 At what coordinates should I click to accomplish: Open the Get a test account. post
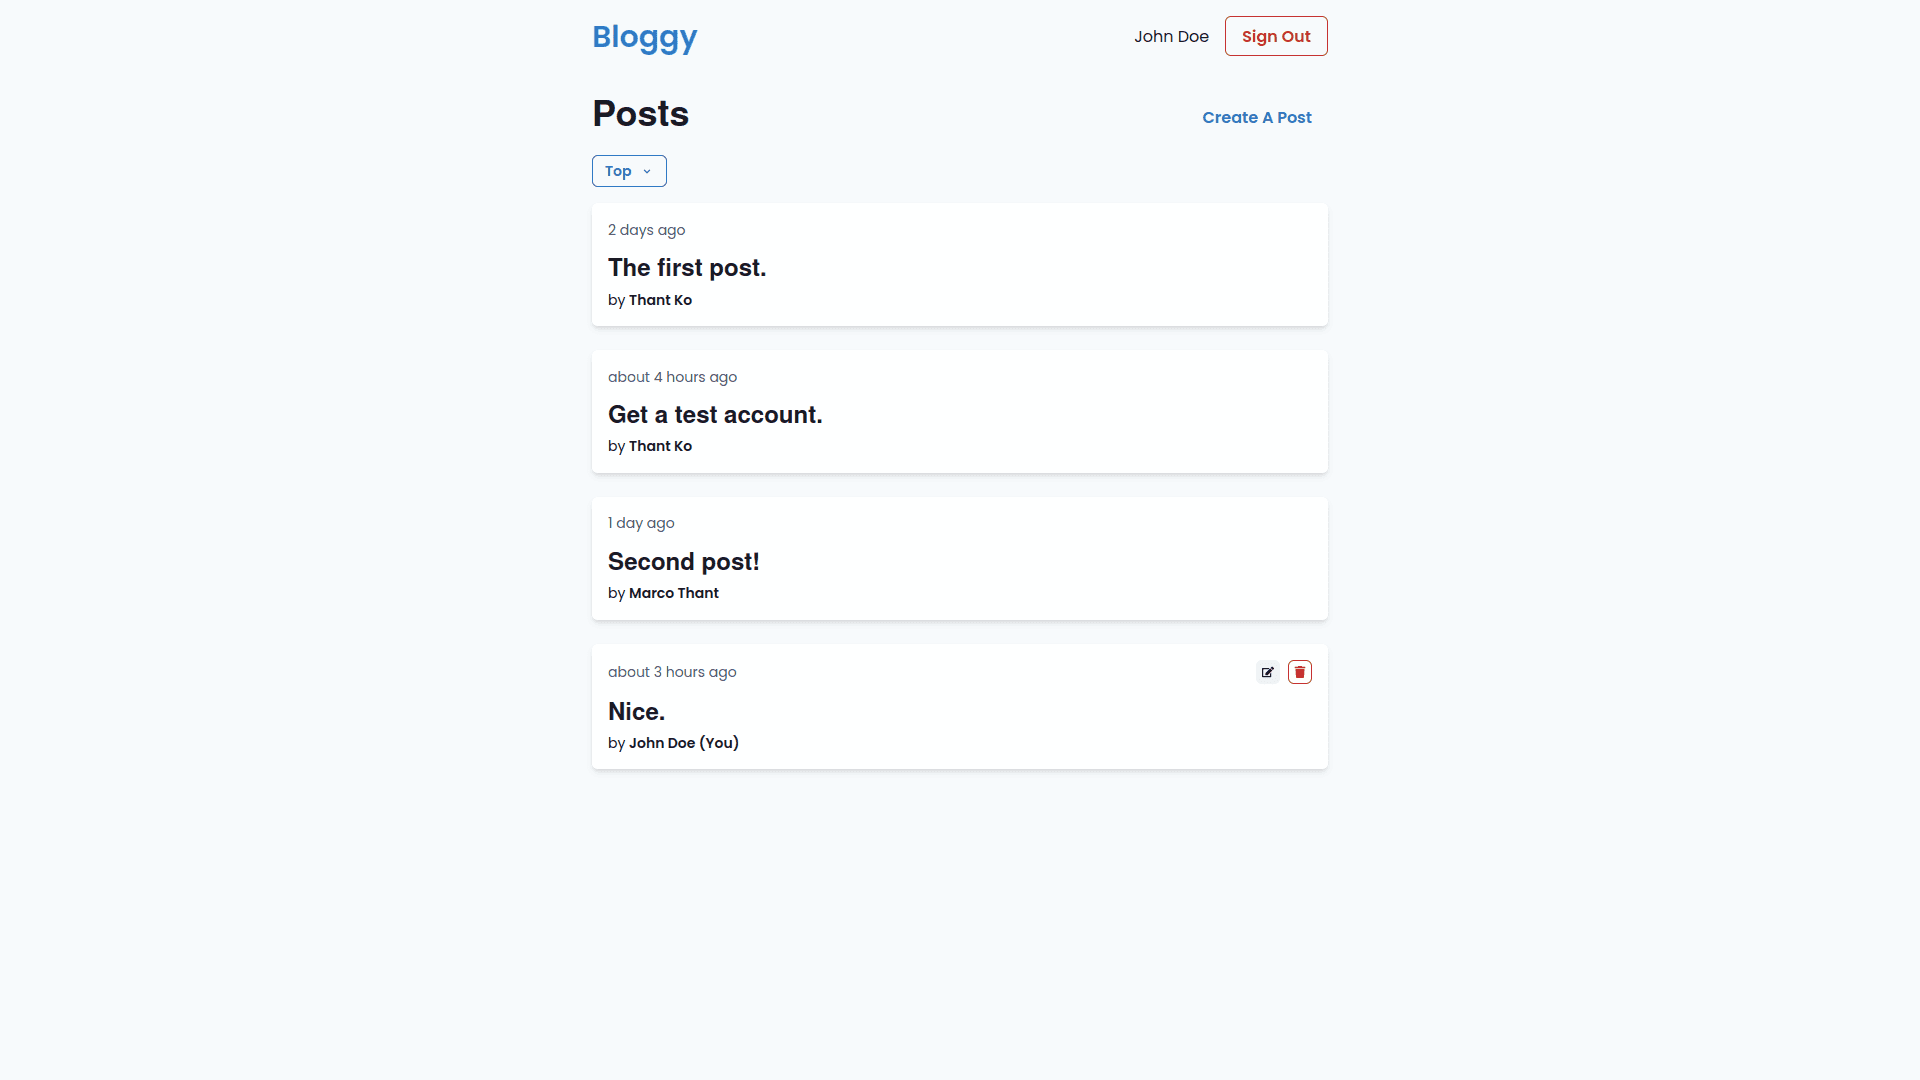point(715,415)
